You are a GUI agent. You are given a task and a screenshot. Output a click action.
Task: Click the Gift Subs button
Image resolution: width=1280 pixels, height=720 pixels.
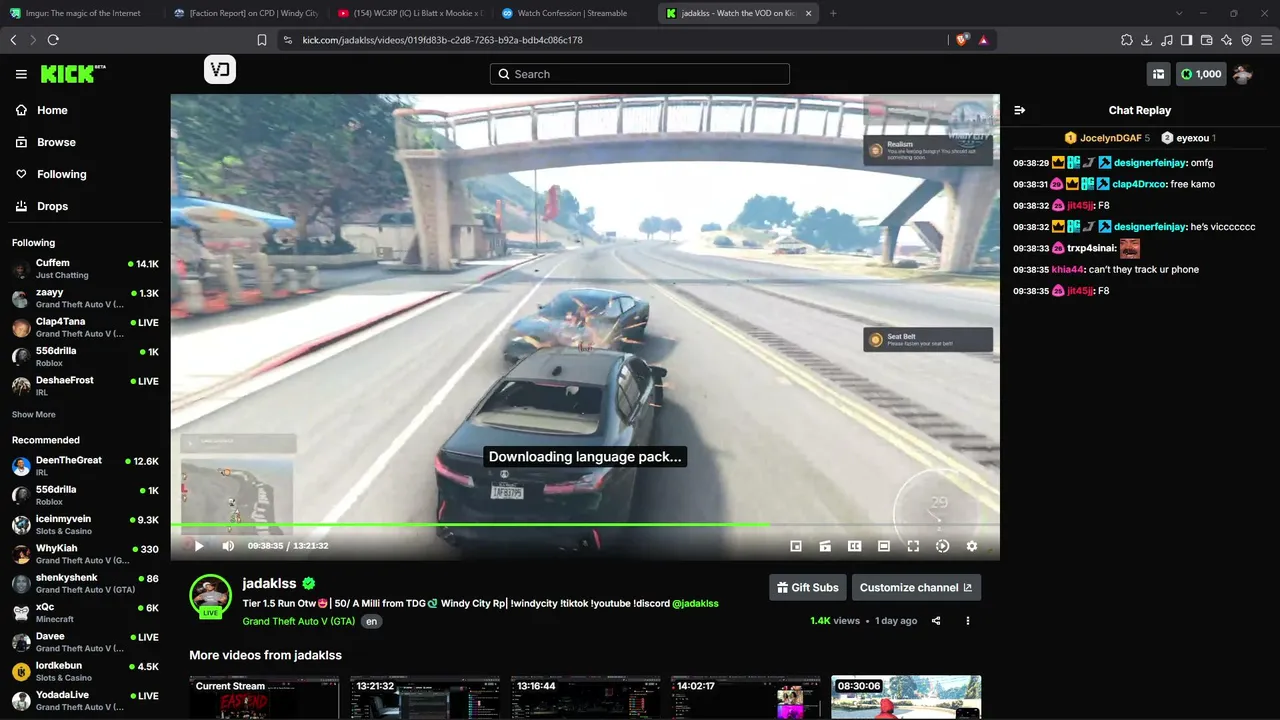pos(808,588)
